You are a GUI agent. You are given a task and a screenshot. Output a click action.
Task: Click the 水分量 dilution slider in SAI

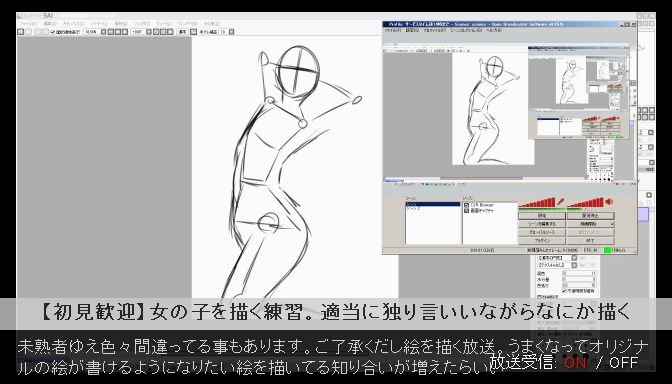(x=580, y=279)
